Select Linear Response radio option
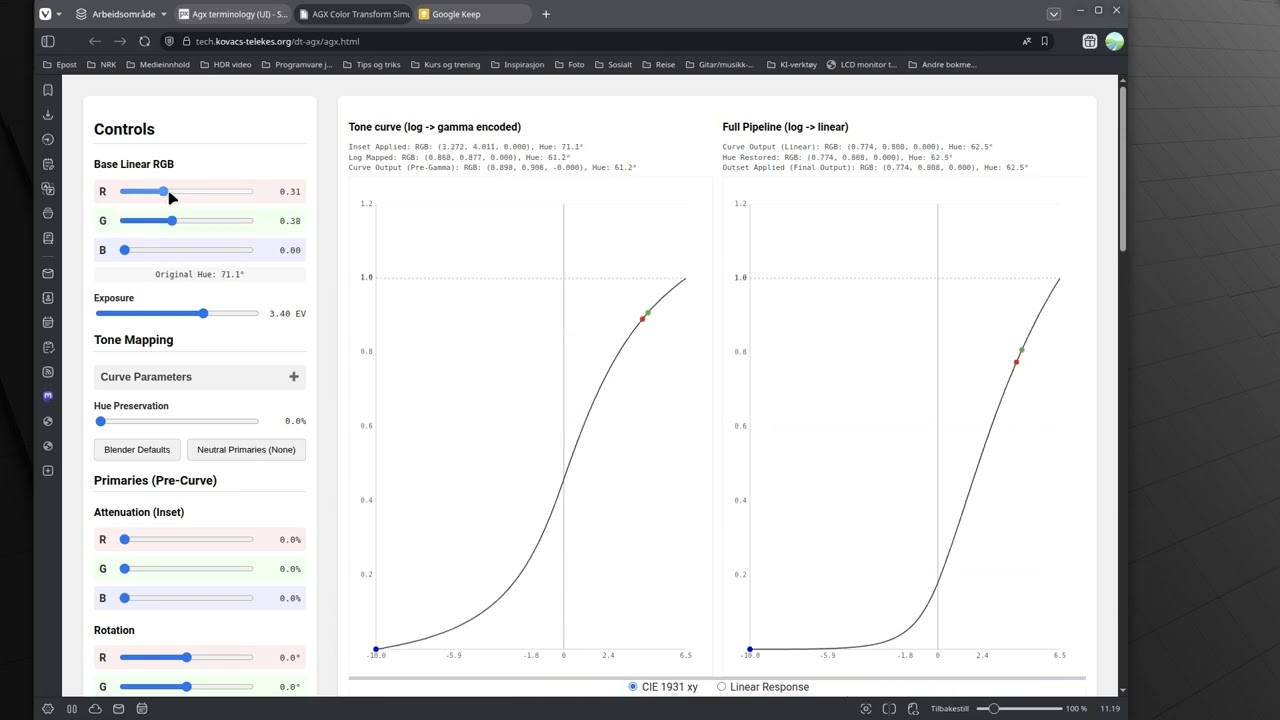 point(722,687)
